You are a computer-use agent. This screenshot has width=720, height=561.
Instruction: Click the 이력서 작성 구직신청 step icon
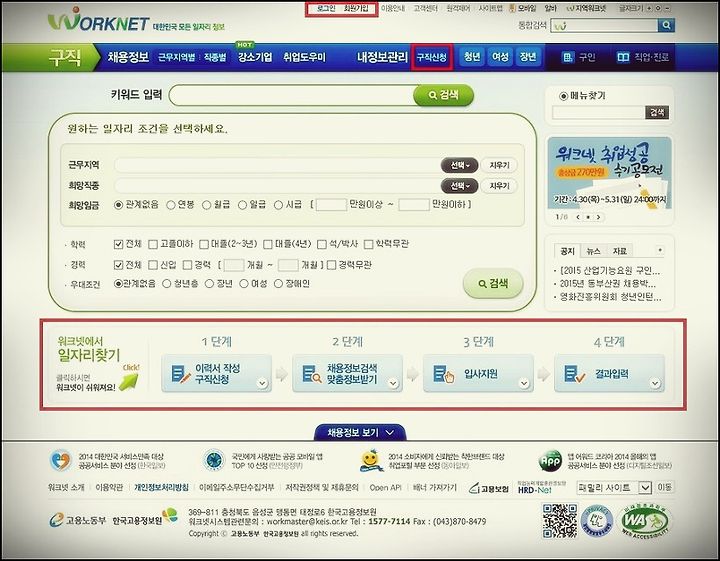181,374
